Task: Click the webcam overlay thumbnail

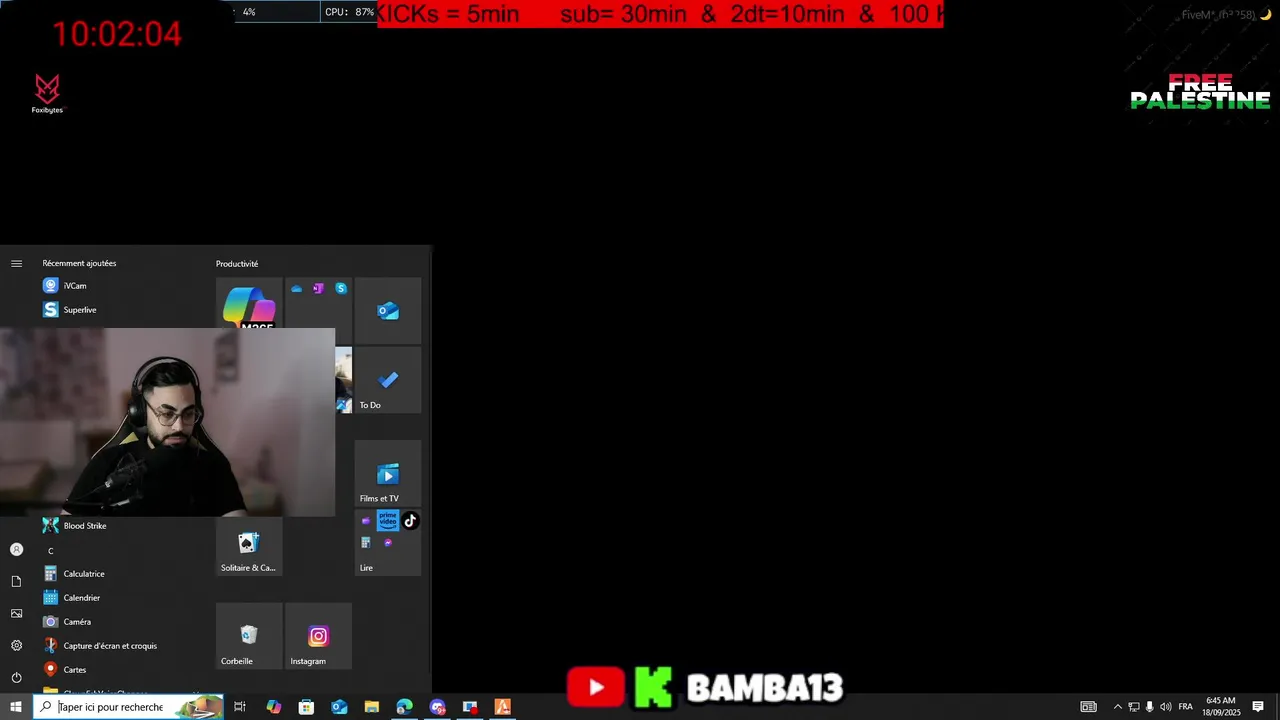Action: pos(167,422)
